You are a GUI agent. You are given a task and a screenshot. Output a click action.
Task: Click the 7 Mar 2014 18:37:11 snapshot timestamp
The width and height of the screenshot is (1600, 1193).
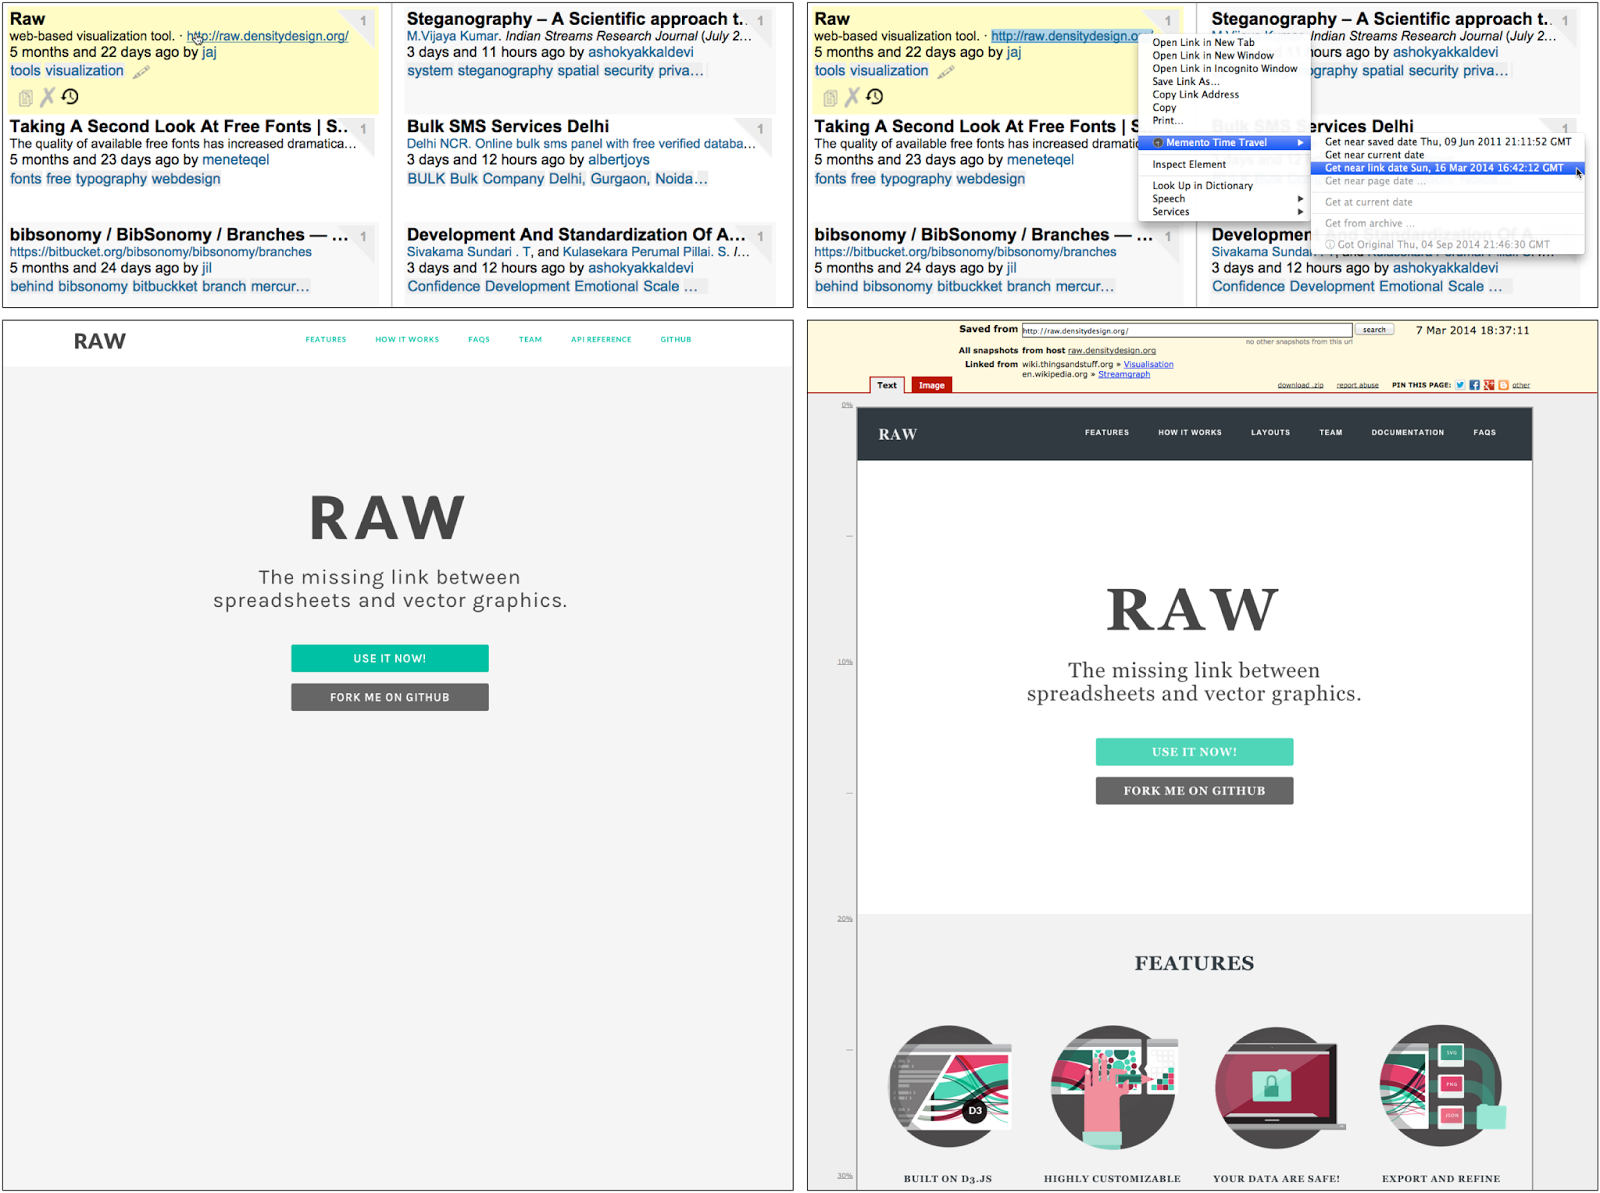point(1472,330)
